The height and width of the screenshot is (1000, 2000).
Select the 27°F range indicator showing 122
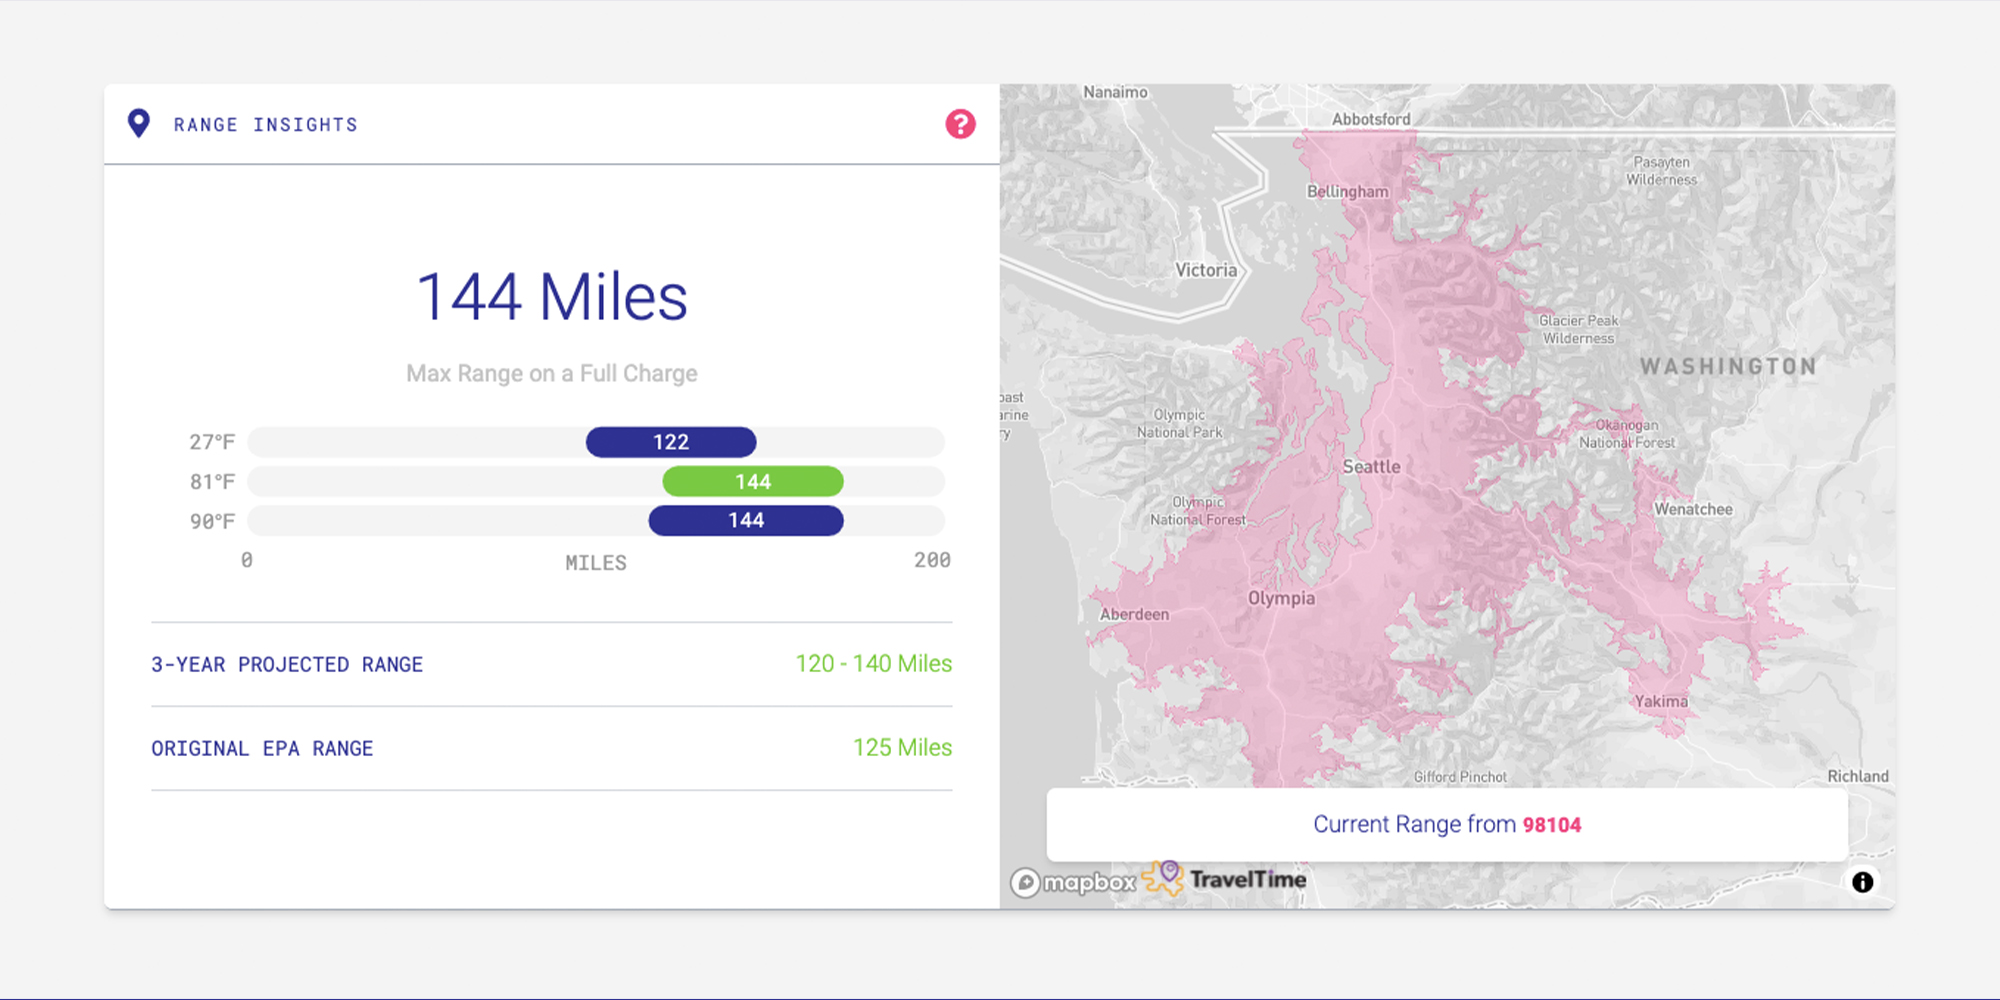pos(671,441)
